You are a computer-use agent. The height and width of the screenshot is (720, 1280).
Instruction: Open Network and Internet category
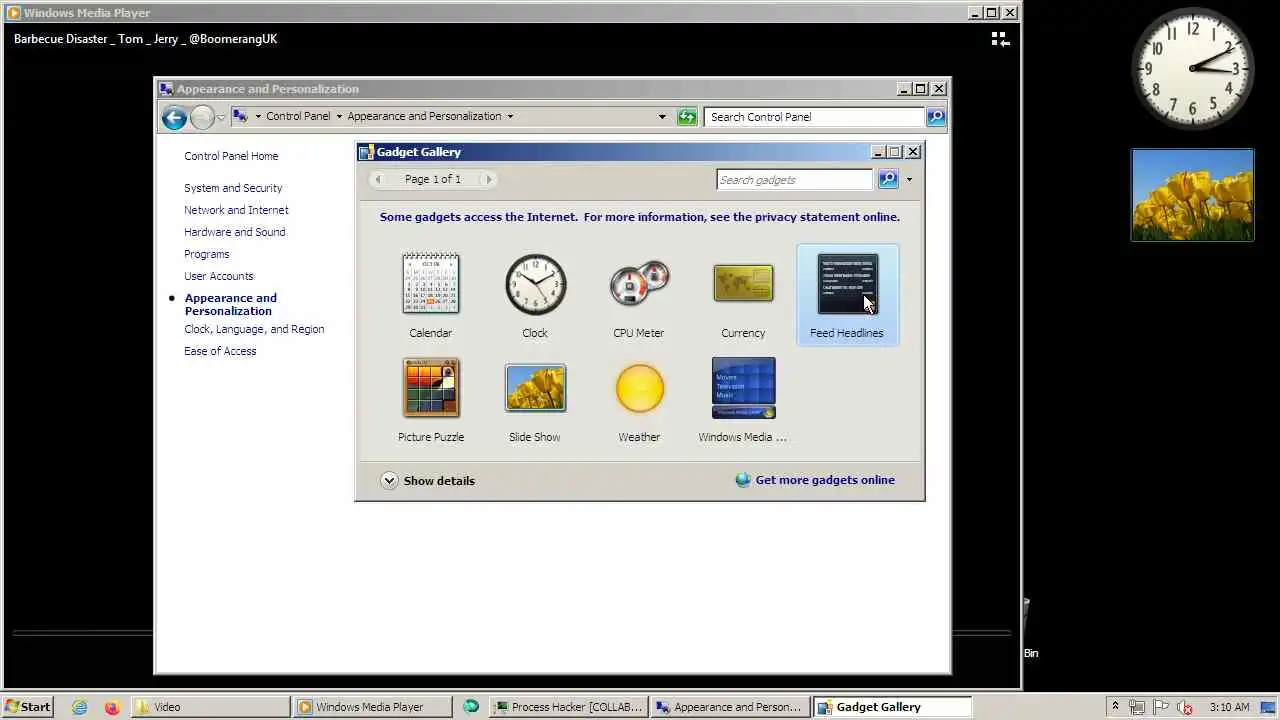pos(236,210)
